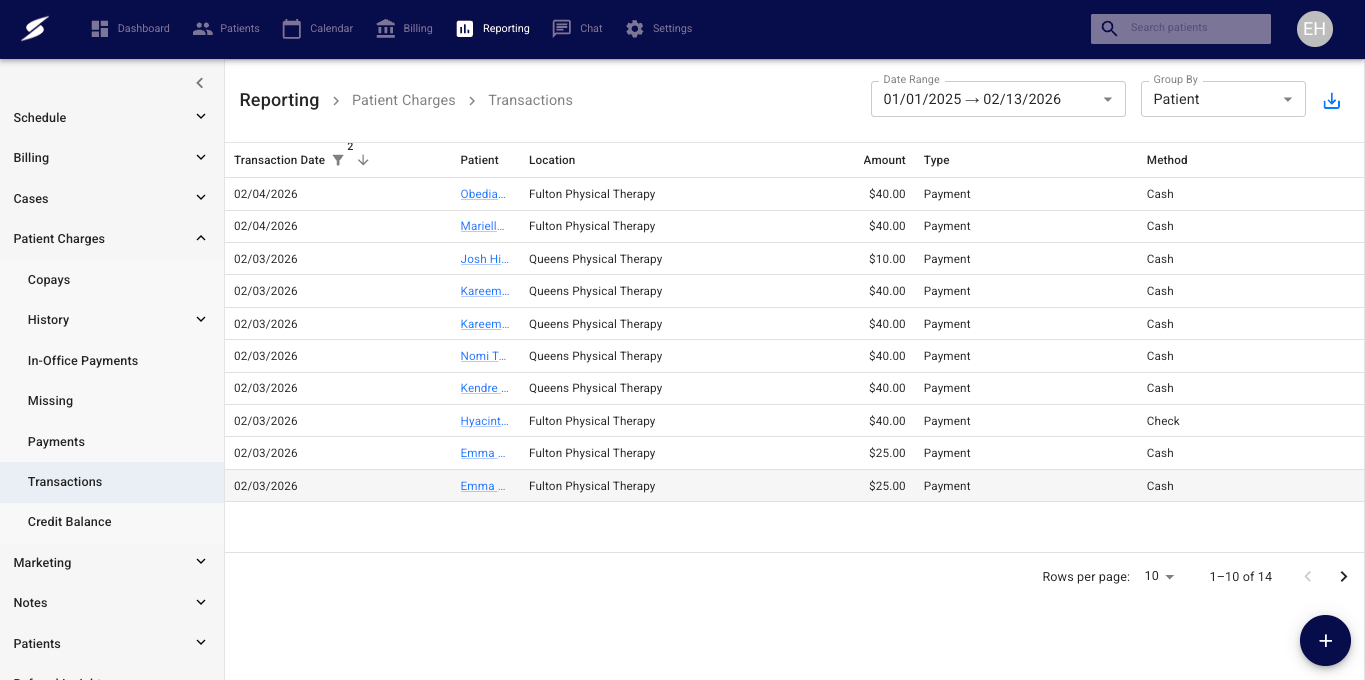Click the floating plus add button

coord(1325,641)
